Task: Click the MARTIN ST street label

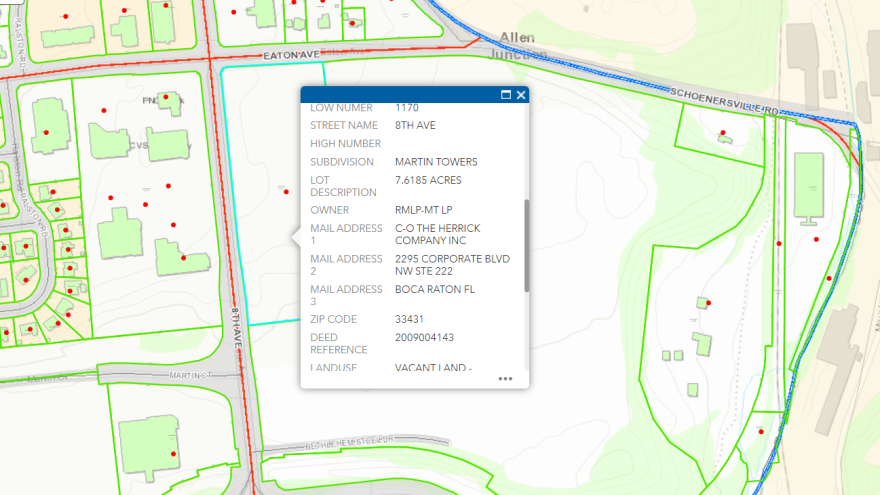Action: tap(191, 375)
